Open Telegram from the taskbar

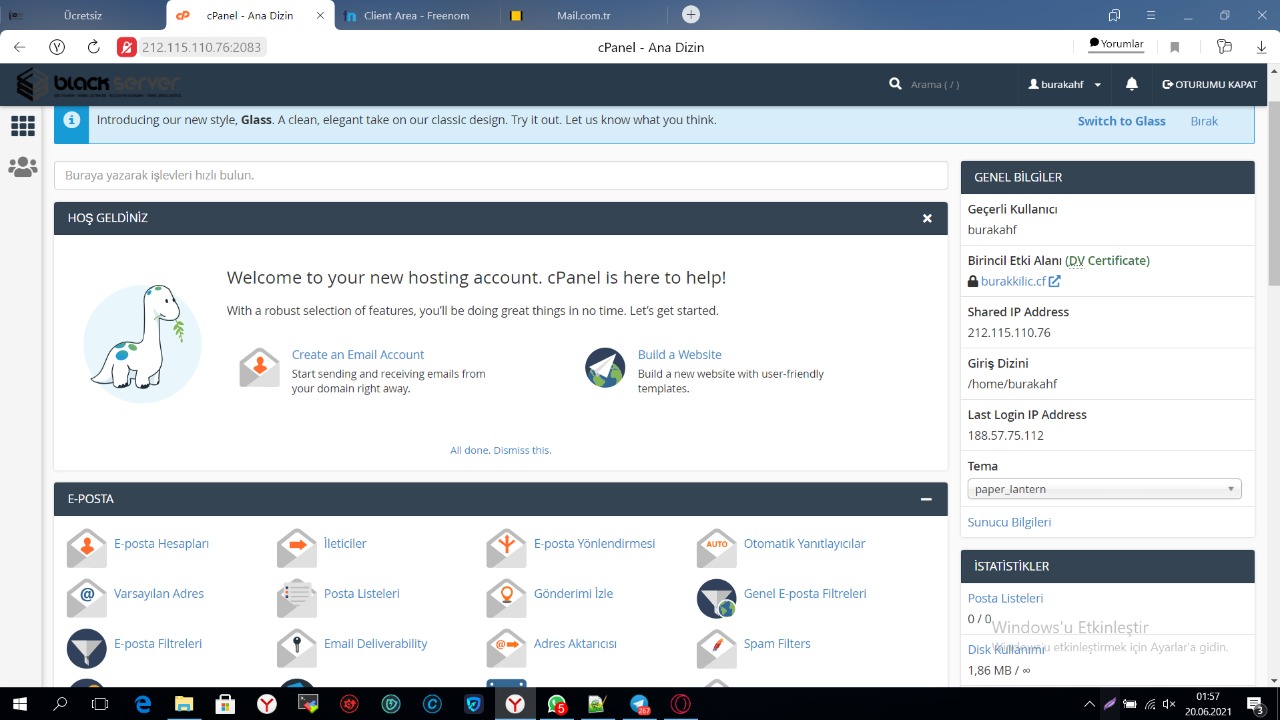[639, 704]
